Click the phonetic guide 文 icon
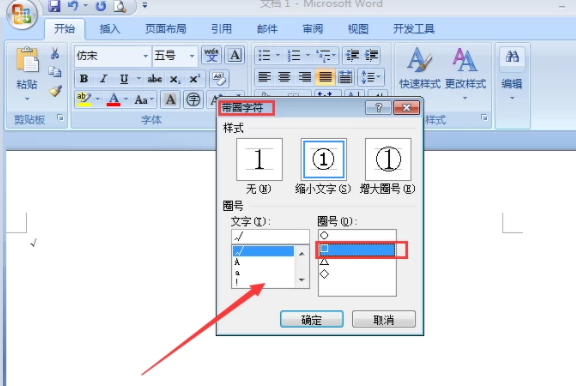 [212, 55]
